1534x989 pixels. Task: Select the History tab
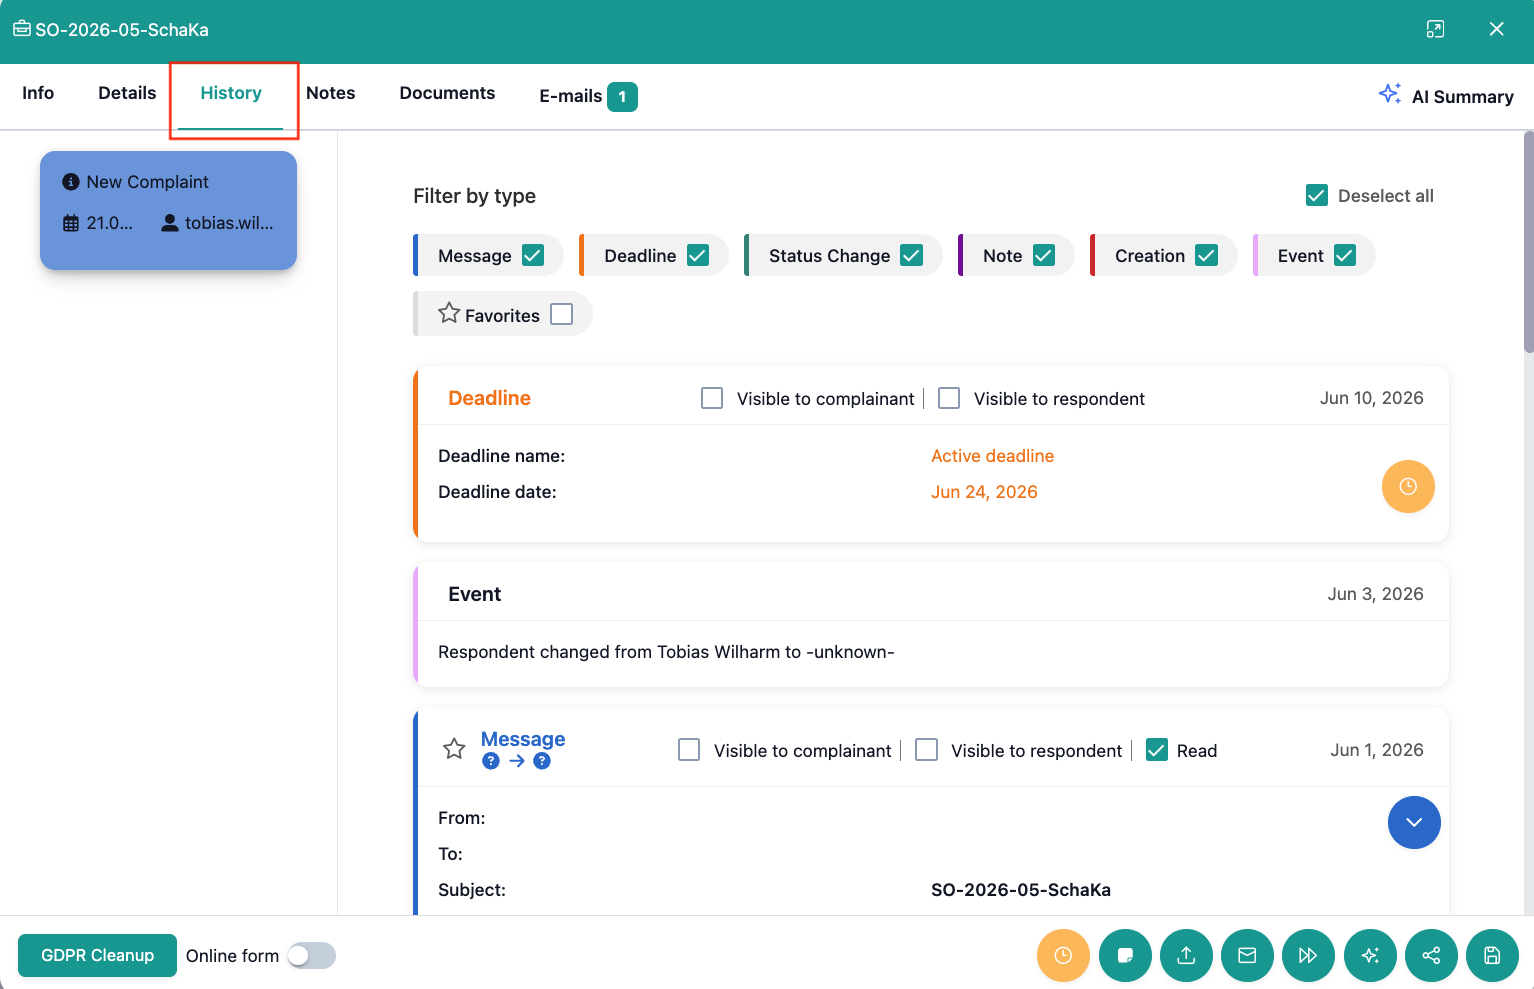(231, 93)
